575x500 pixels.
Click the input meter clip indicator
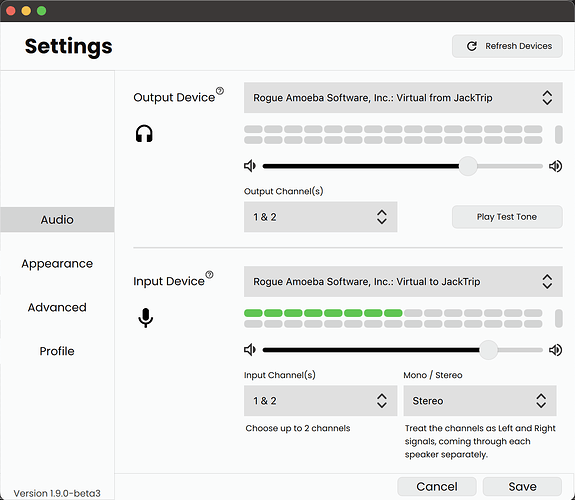coord(558,318)
